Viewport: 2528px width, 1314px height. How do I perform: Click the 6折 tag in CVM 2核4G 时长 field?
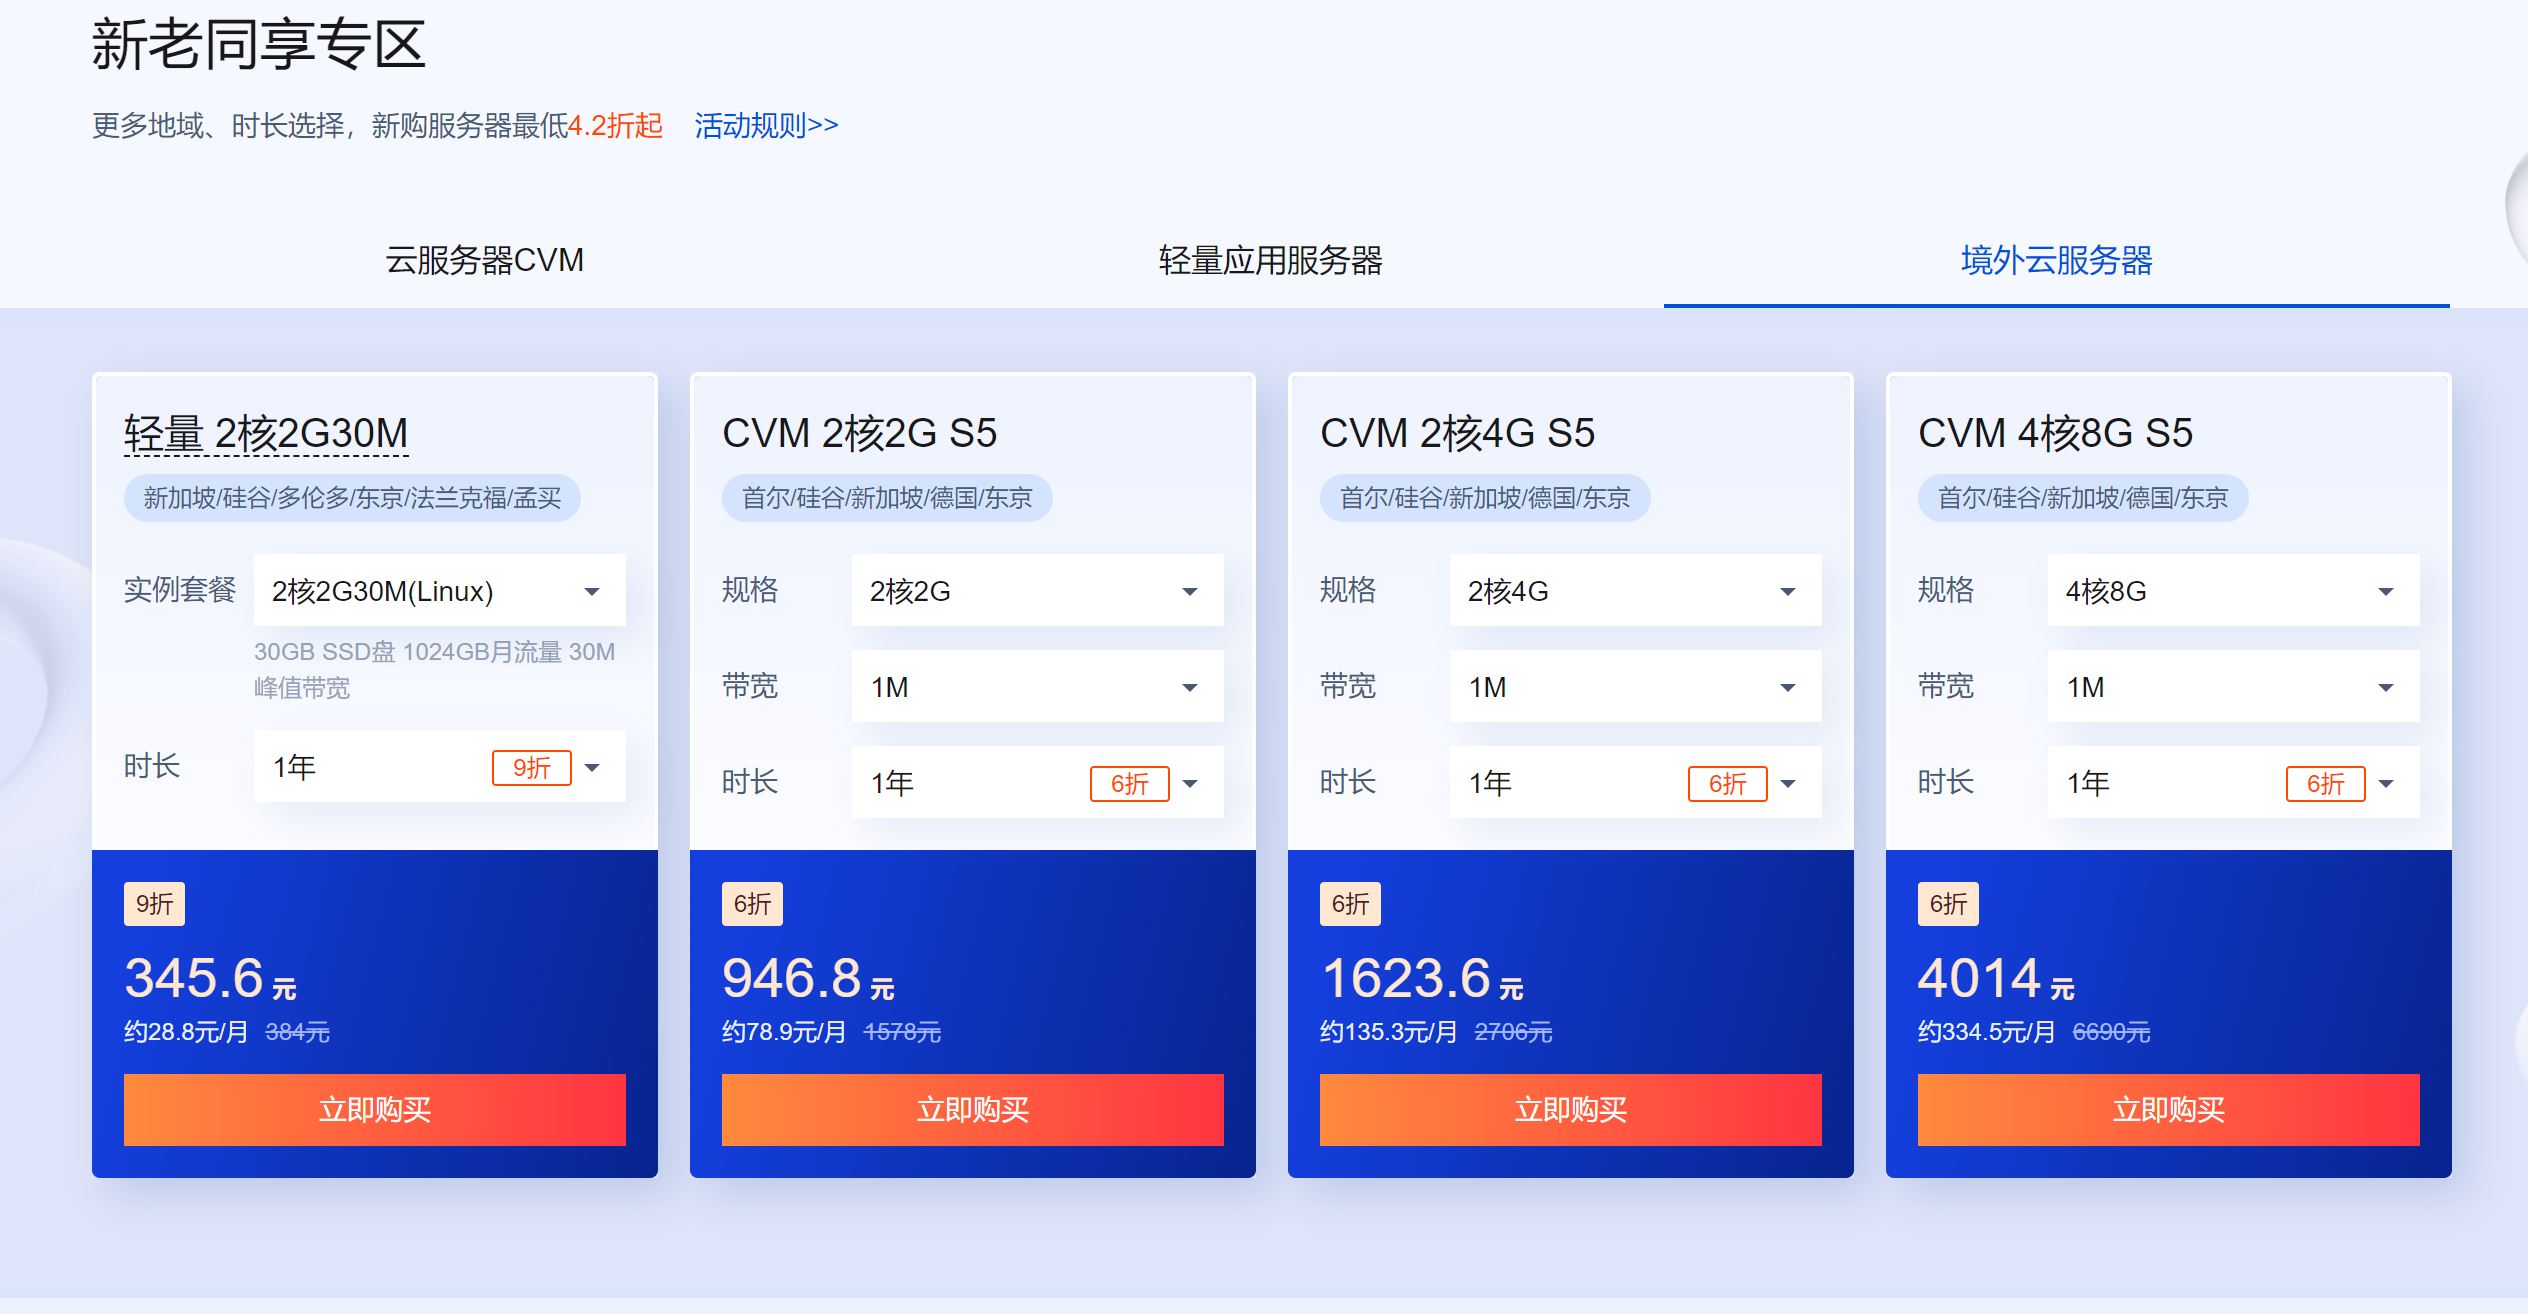click(1728, 783)
